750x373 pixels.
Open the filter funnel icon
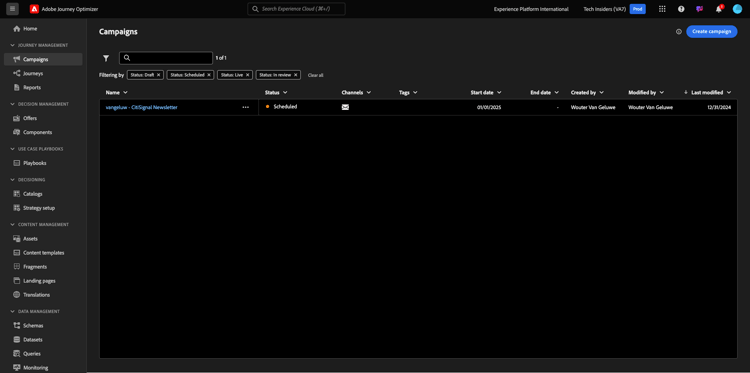(106, 58)
